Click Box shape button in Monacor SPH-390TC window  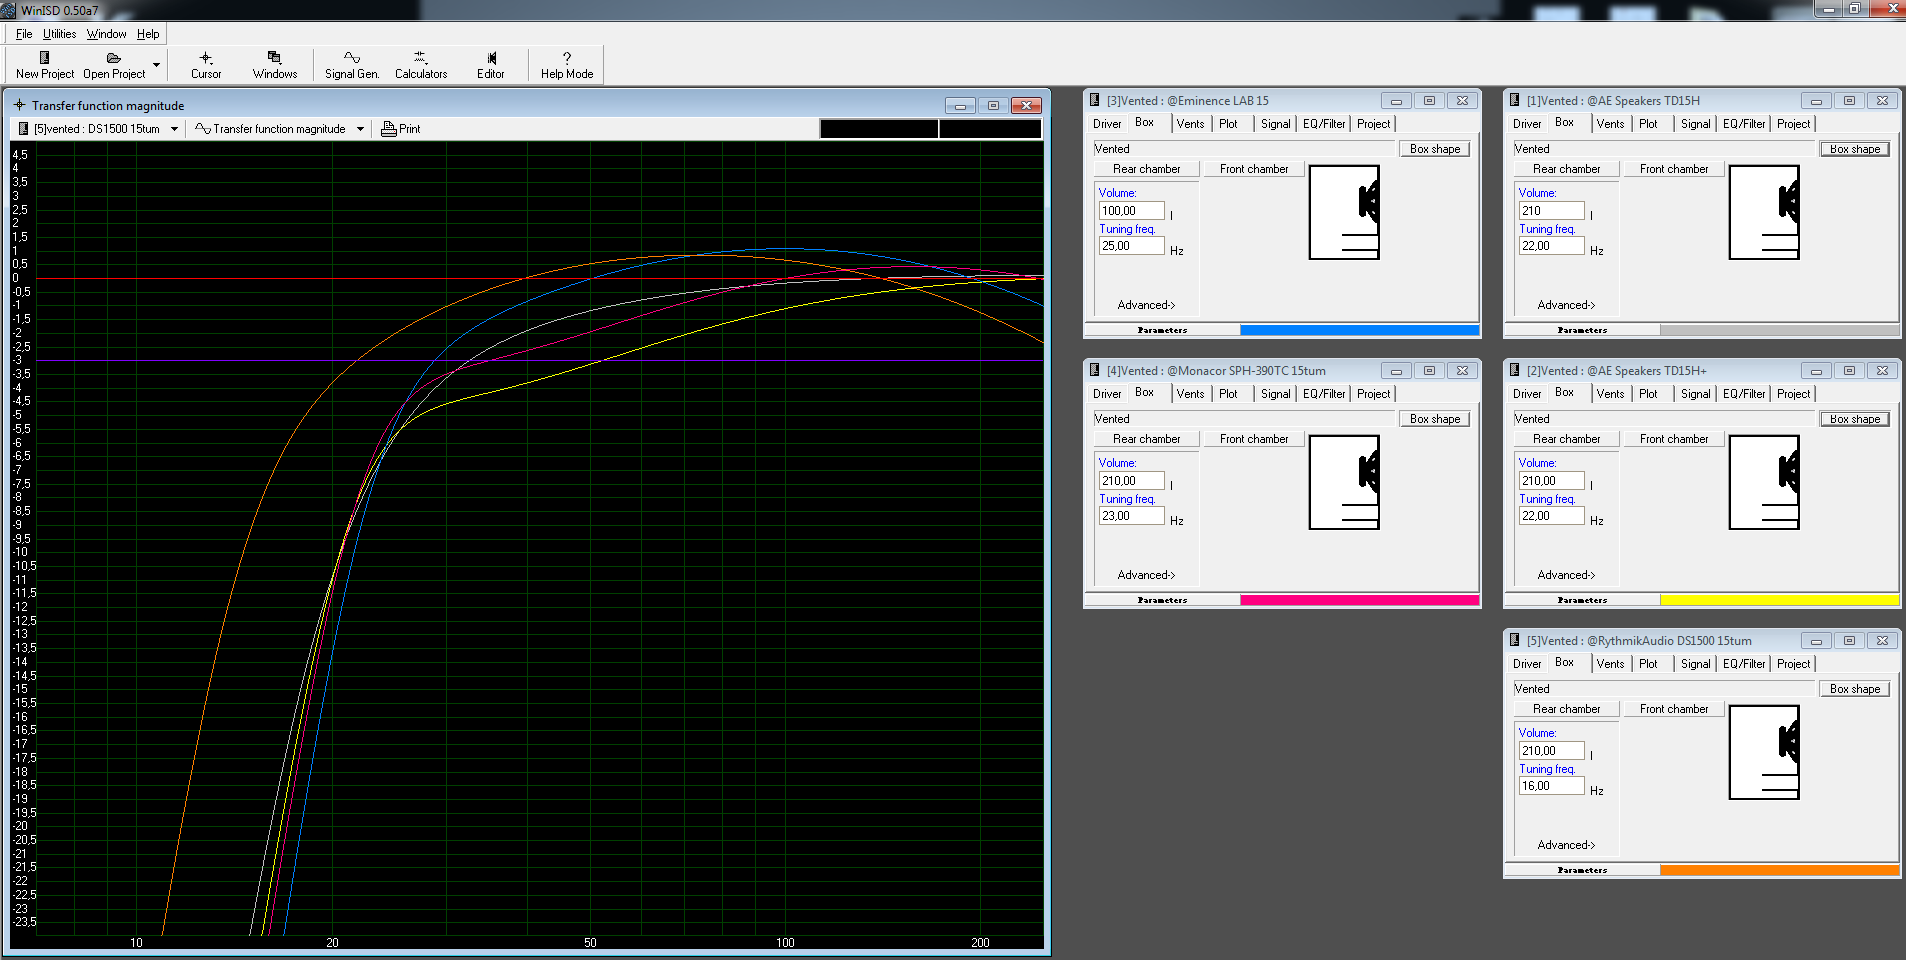click(x=1435, y=419)
